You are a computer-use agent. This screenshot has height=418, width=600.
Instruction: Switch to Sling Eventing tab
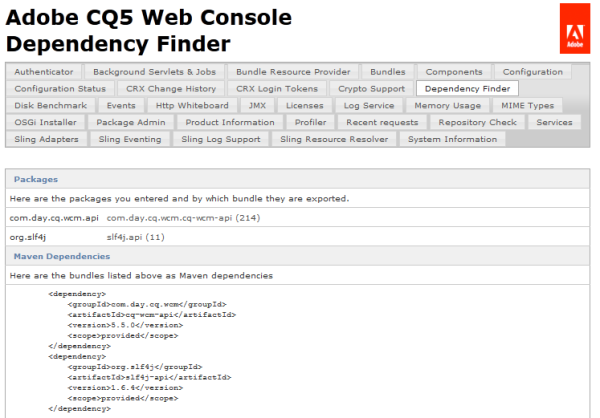(130, 139)
